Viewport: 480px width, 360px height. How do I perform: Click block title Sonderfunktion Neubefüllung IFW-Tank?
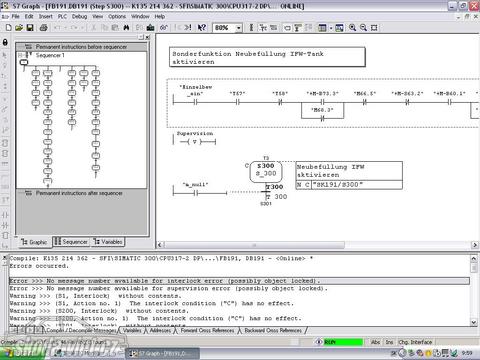(267, 57)
